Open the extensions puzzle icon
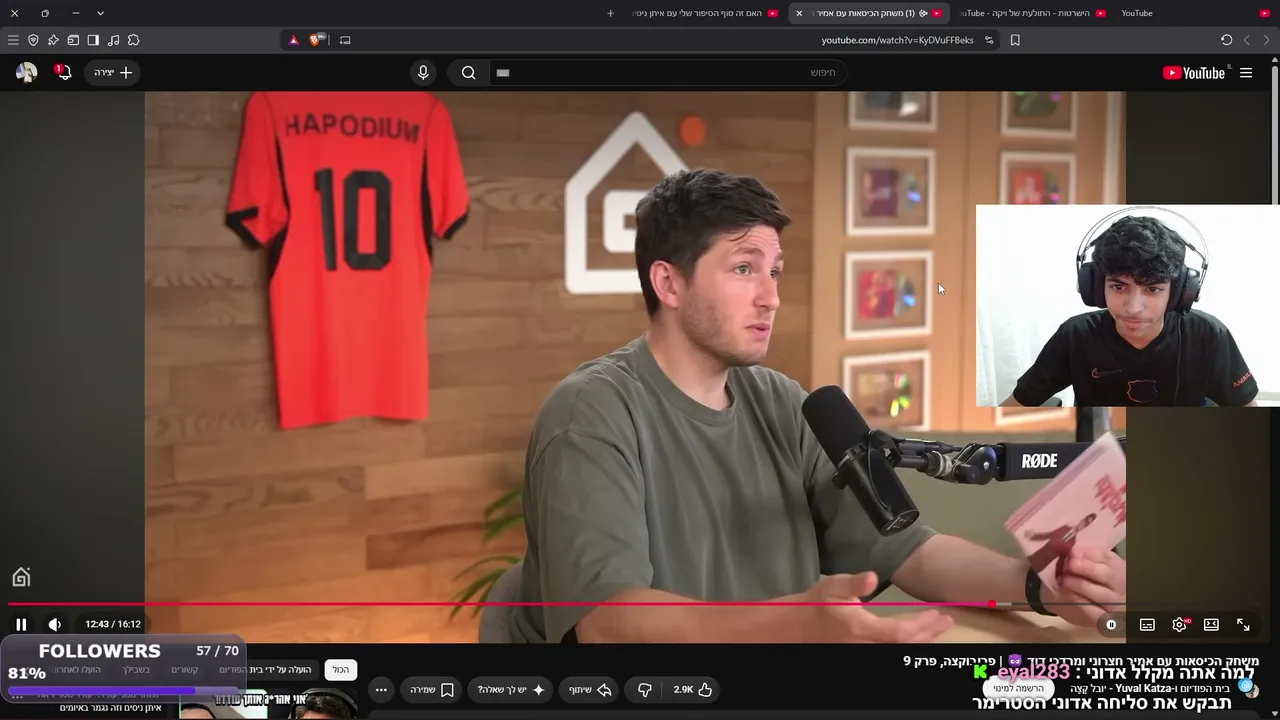The image size is (1280, 720). click(x=133, y=40)
